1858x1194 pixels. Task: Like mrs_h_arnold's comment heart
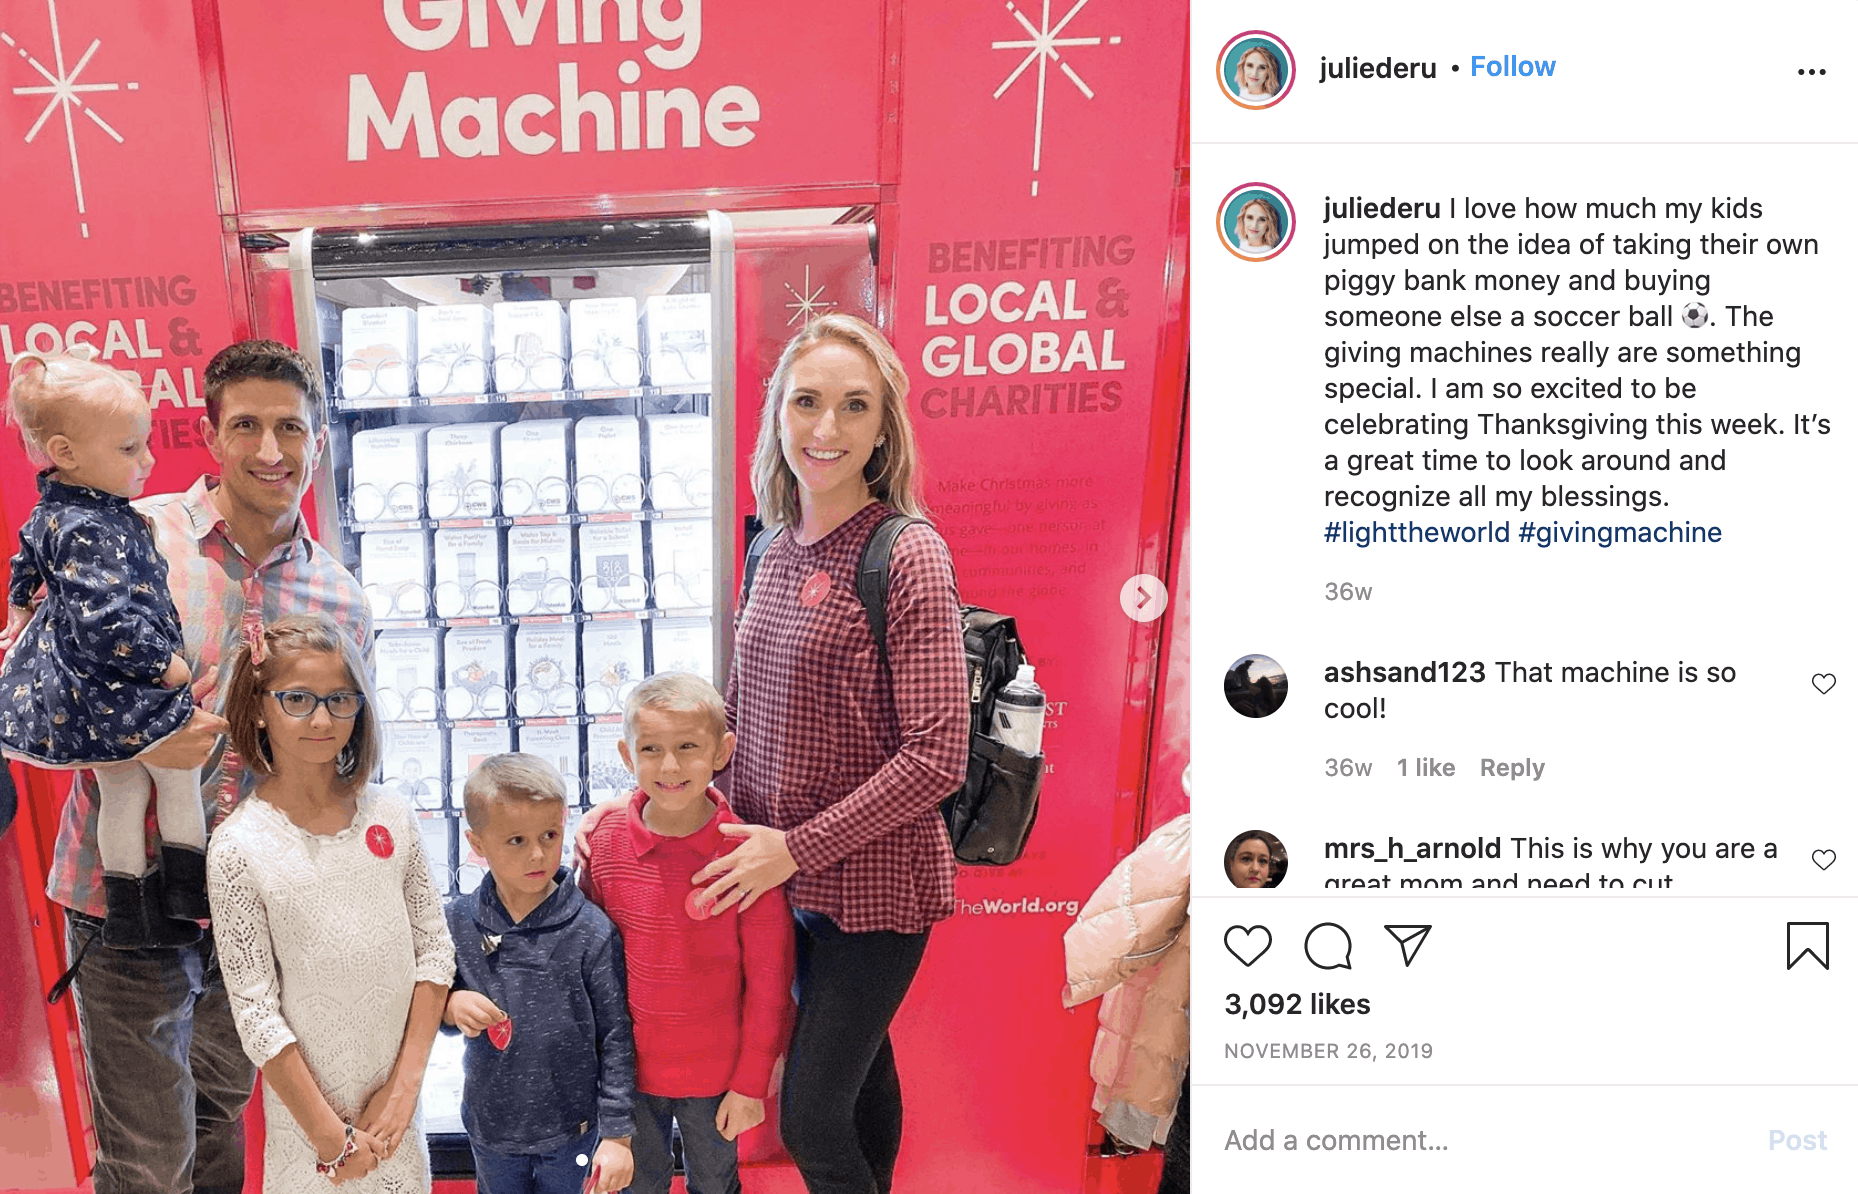(x=1824, y=860)
